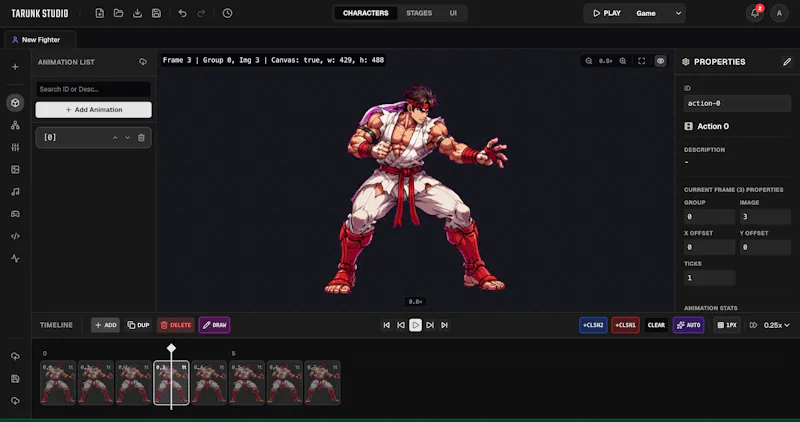The width and height of the screenshot is (800, 422).
Task: Open the hierarchy nodes icon in the sidebar
Action: coord(15,125)
